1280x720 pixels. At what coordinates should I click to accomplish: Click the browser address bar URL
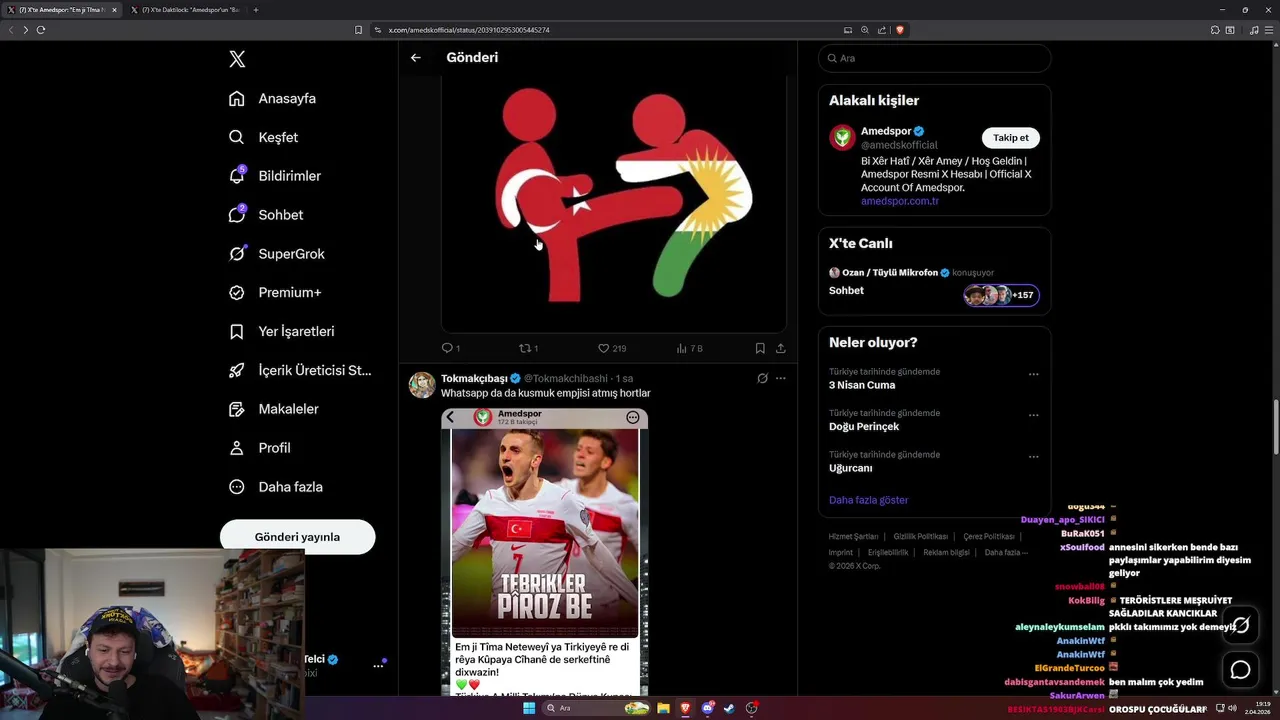click(x=469, y=30)
